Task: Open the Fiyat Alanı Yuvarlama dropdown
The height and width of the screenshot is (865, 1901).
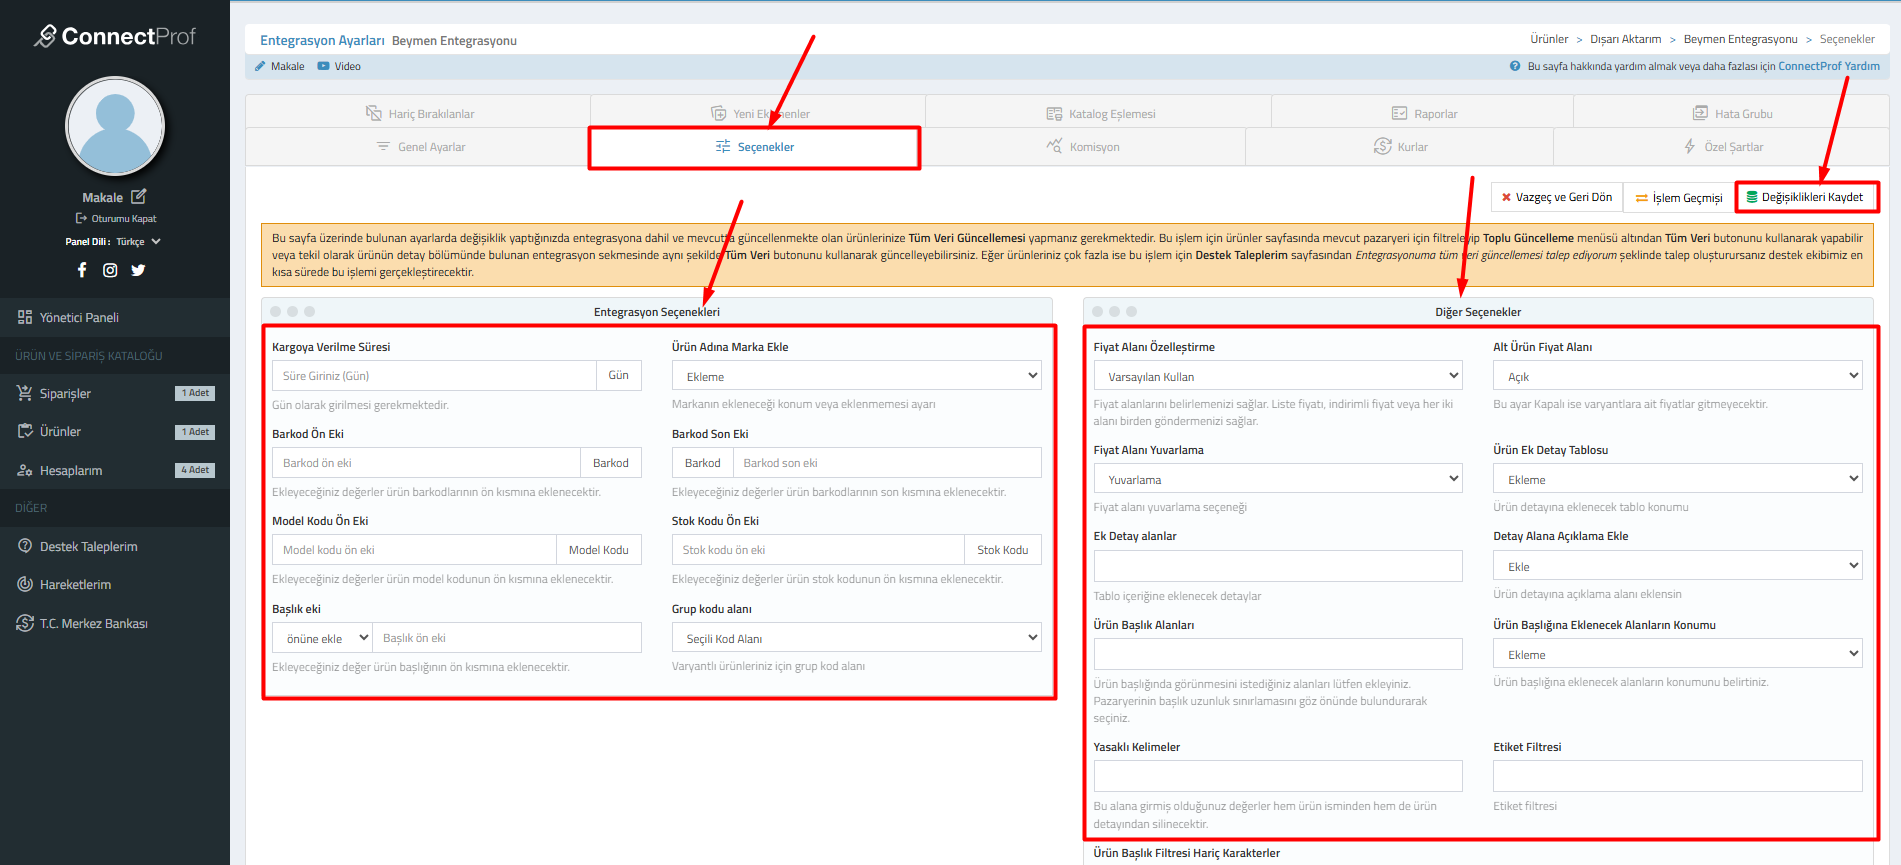Action: (x=1277, y=479)
